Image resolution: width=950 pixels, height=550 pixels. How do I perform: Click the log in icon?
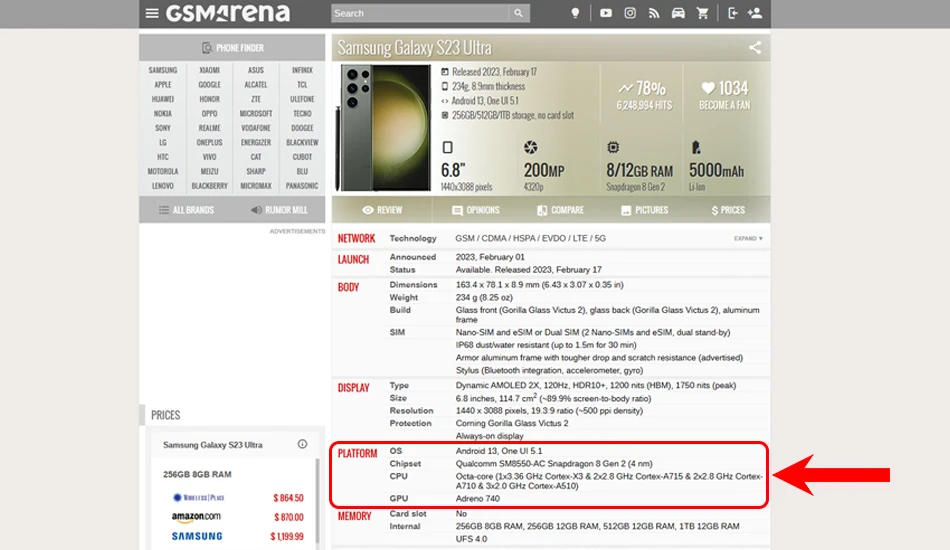click(x=732, y=13)
